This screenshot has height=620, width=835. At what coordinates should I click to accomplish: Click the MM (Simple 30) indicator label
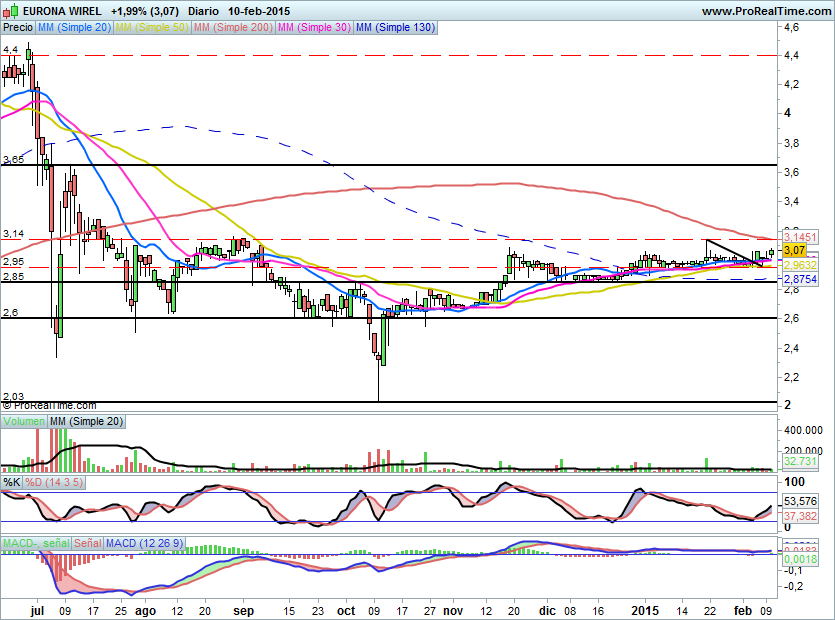314,28
